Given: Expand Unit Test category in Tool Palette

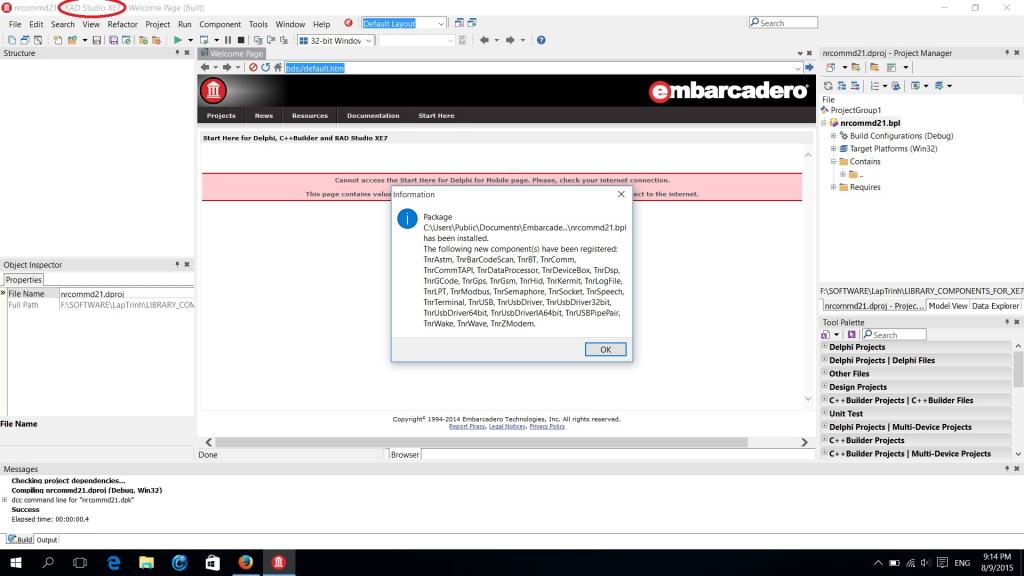Looking at the screenshot, I should coord(824,413).
